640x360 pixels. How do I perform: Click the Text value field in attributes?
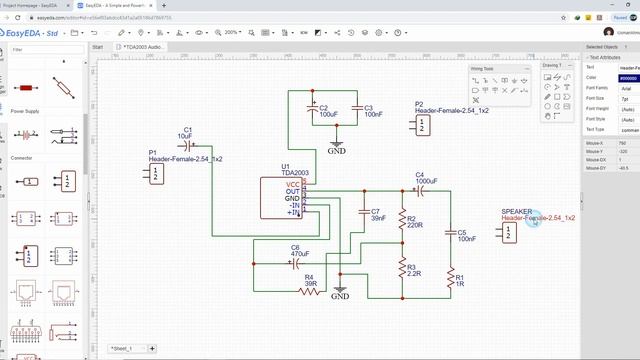629,68
